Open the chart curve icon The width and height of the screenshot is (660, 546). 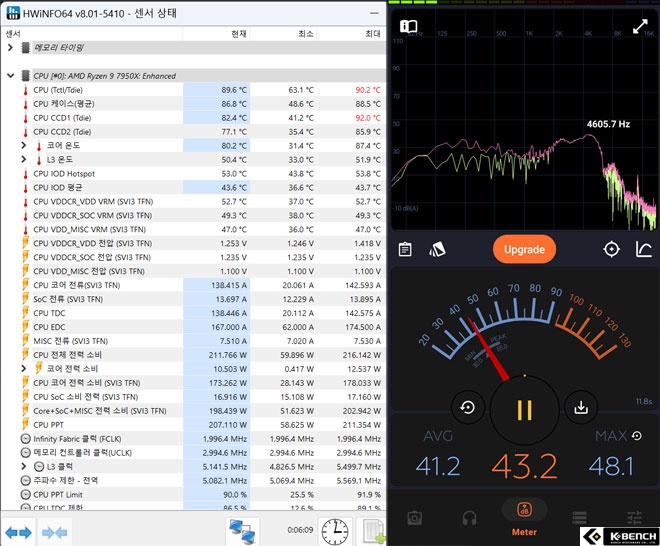pyautogui.click(x=644, y=249)
